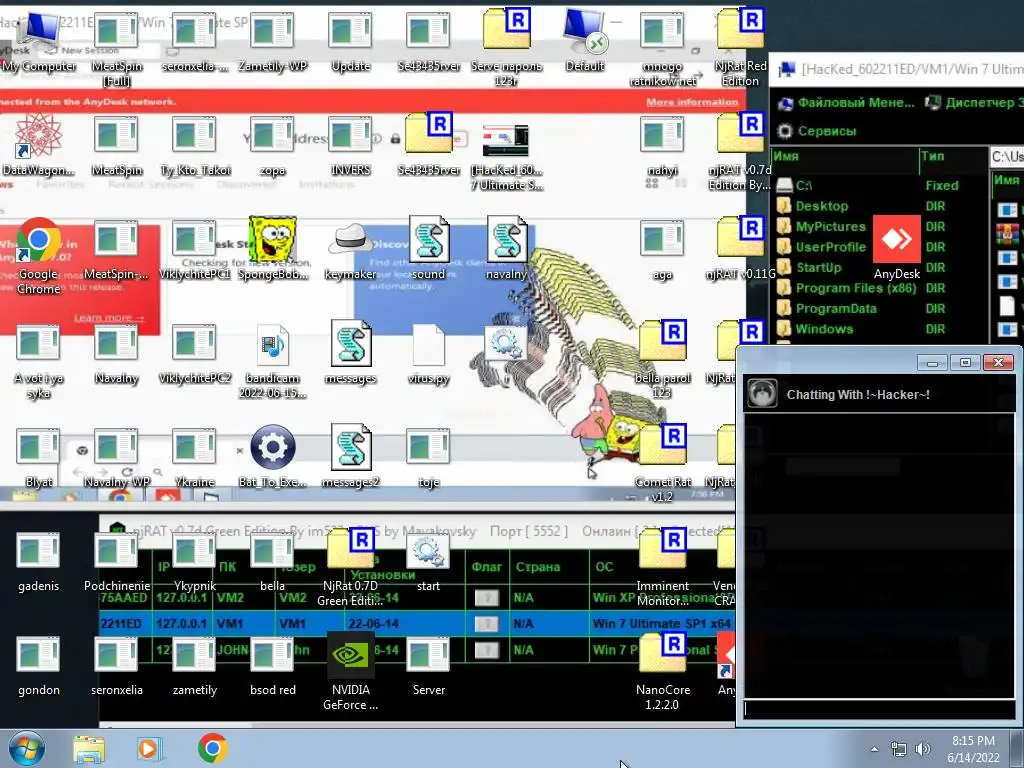
Task: Open the Imminent Monitor folder
Action: click(x=662, y=567)
